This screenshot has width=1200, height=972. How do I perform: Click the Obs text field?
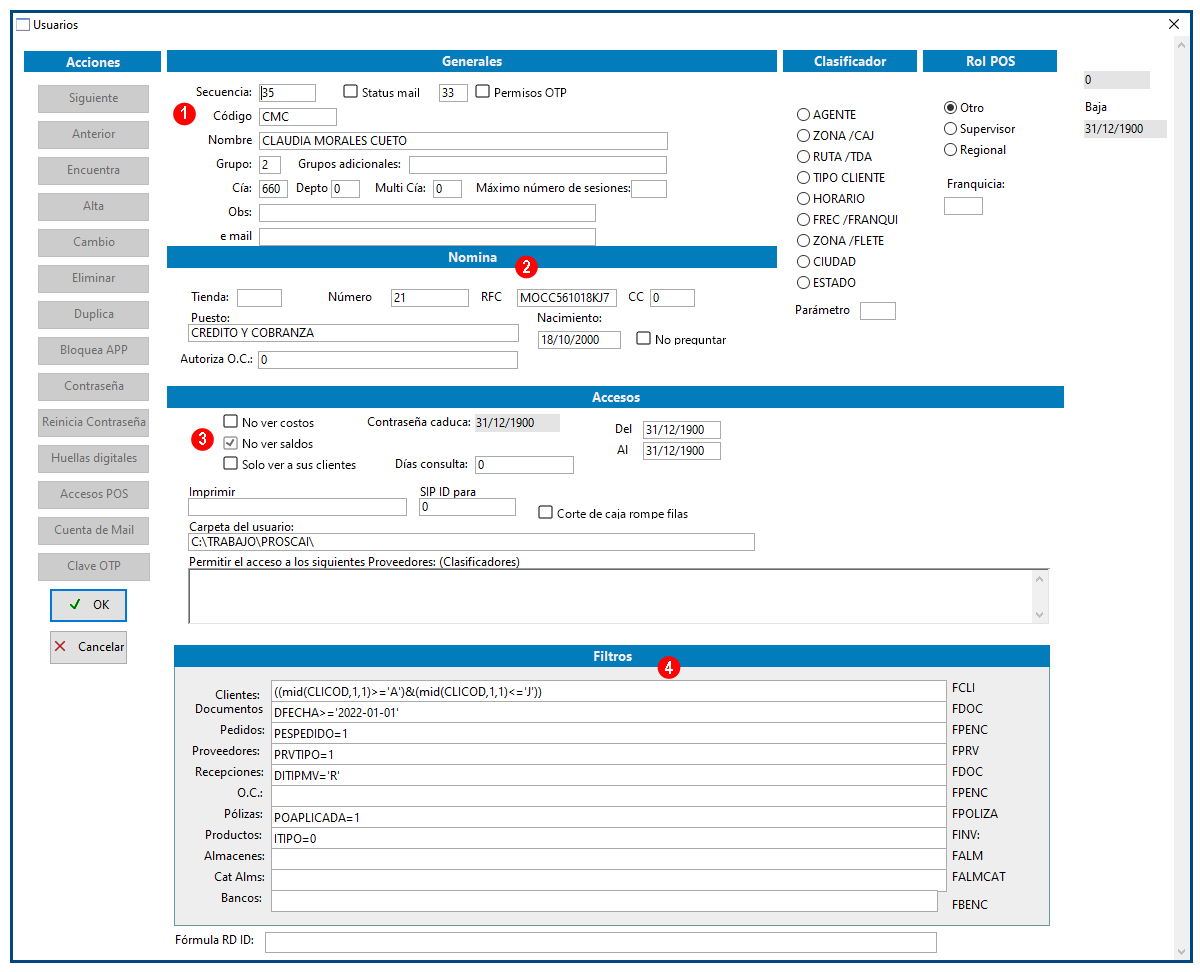pyautogui.click(x=427, y=213)
